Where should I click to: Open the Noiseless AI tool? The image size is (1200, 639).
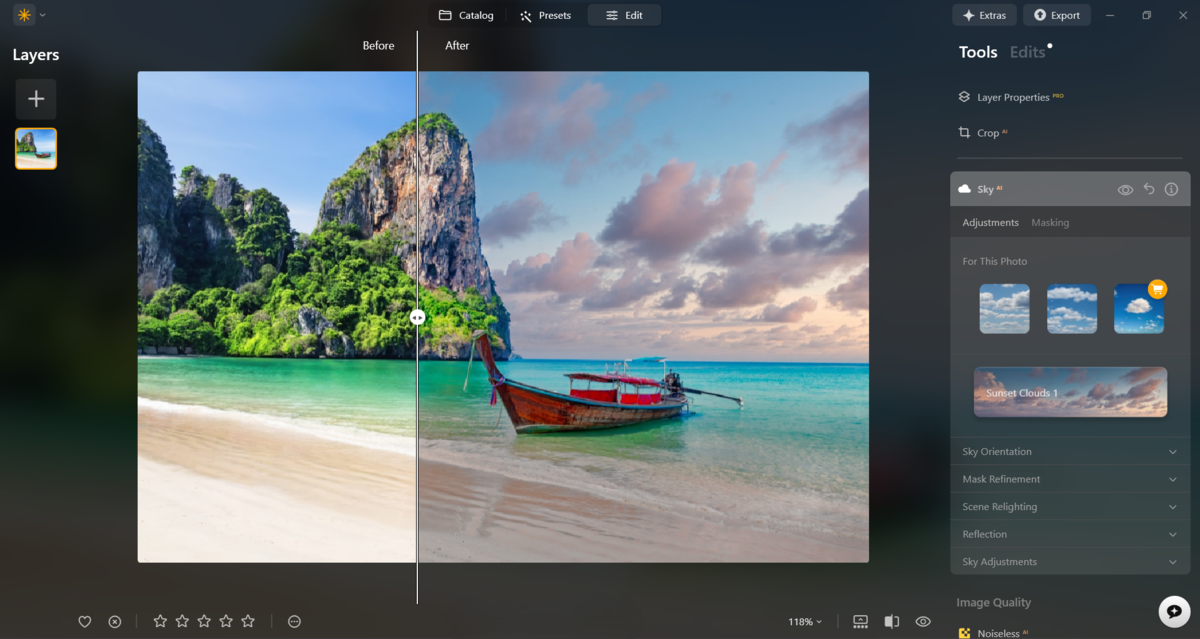coord(994,633)
